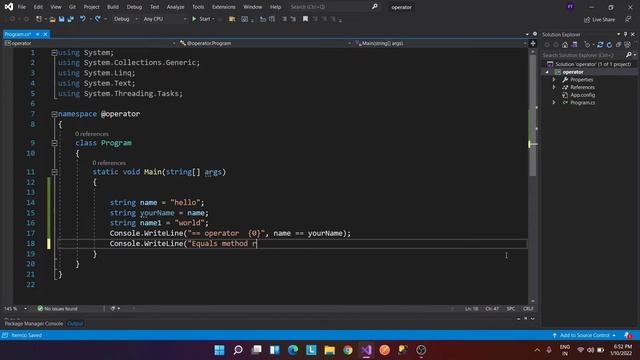Click the Program.cs document tab

coord(18,34)
